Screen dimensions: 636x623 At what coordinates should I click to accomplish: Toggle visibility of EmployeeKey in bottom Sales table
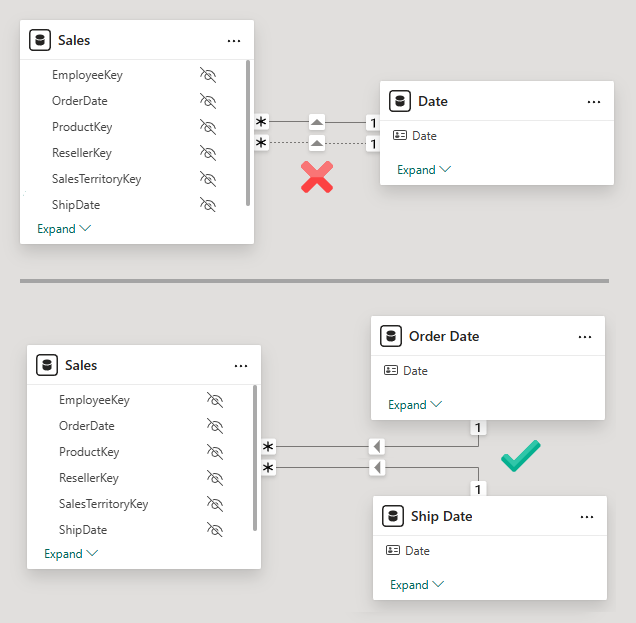tap(215, 400)
